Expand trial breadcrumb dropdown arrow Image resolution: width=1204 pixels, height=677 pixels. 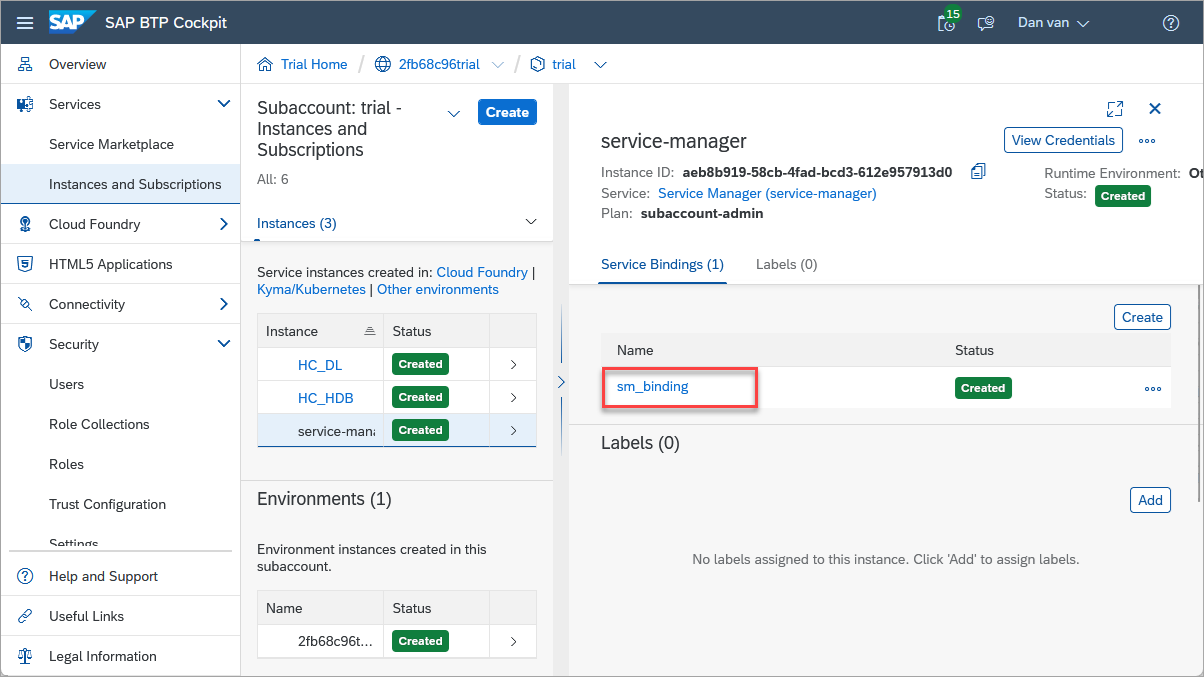600,64
